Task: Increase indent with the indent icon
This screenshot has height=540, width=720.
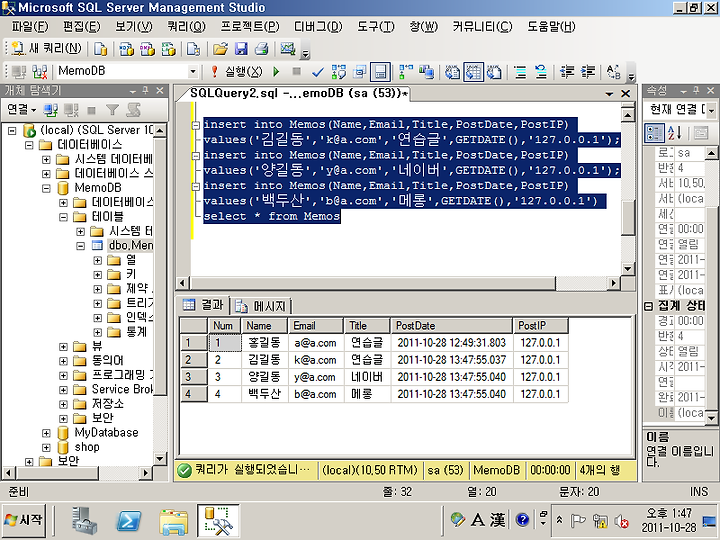Action: tap(588, 72)
